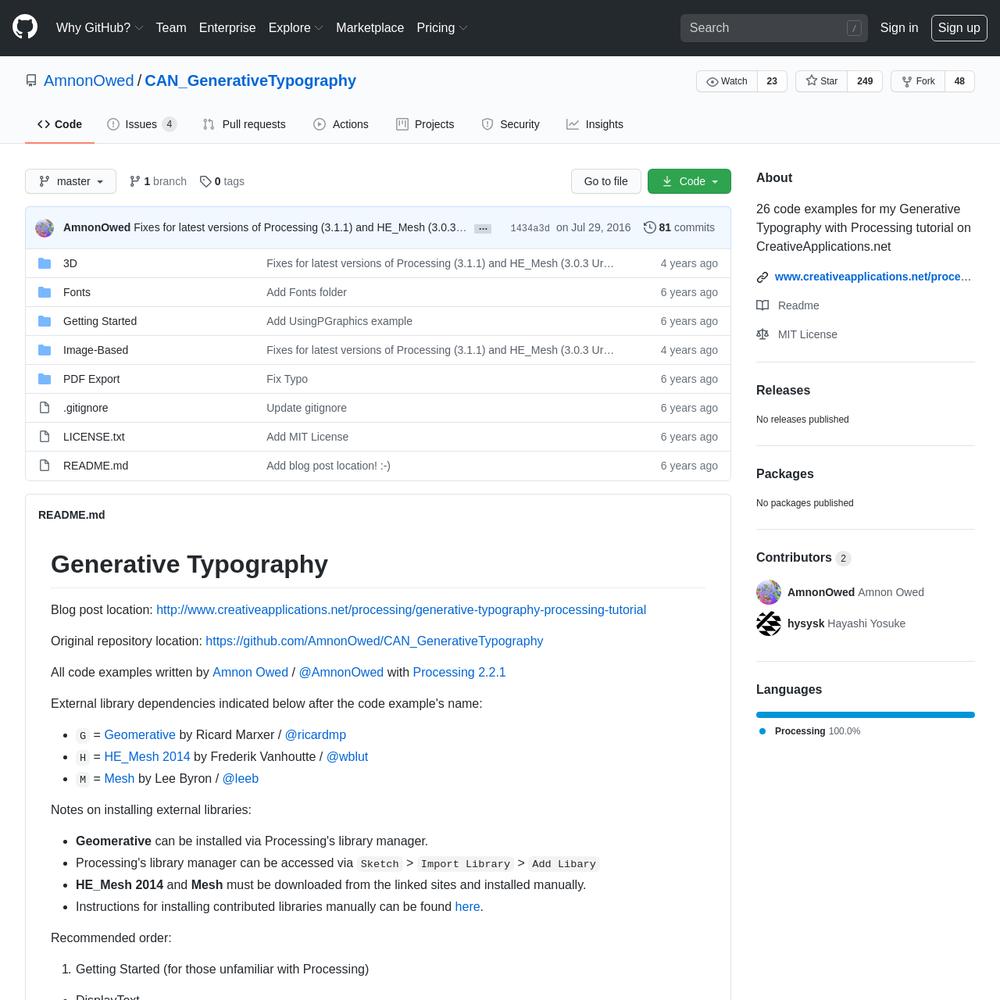Open the CAN_GenerativeTypography repo title link
1000x1000 pixels.
pos(251,81)
